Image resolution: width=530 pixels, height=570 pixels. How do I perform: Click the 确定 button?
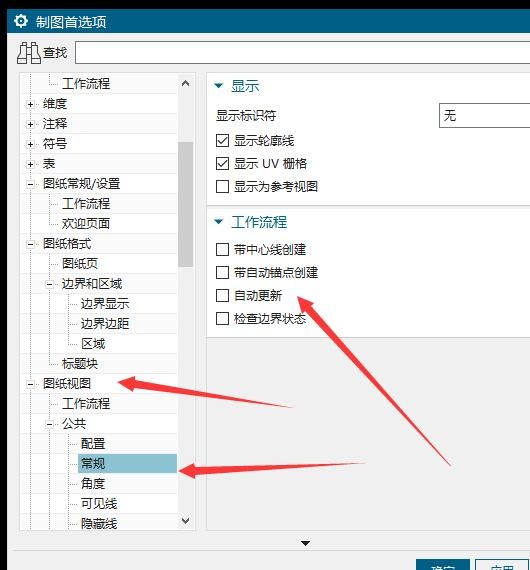coord(442,565)
